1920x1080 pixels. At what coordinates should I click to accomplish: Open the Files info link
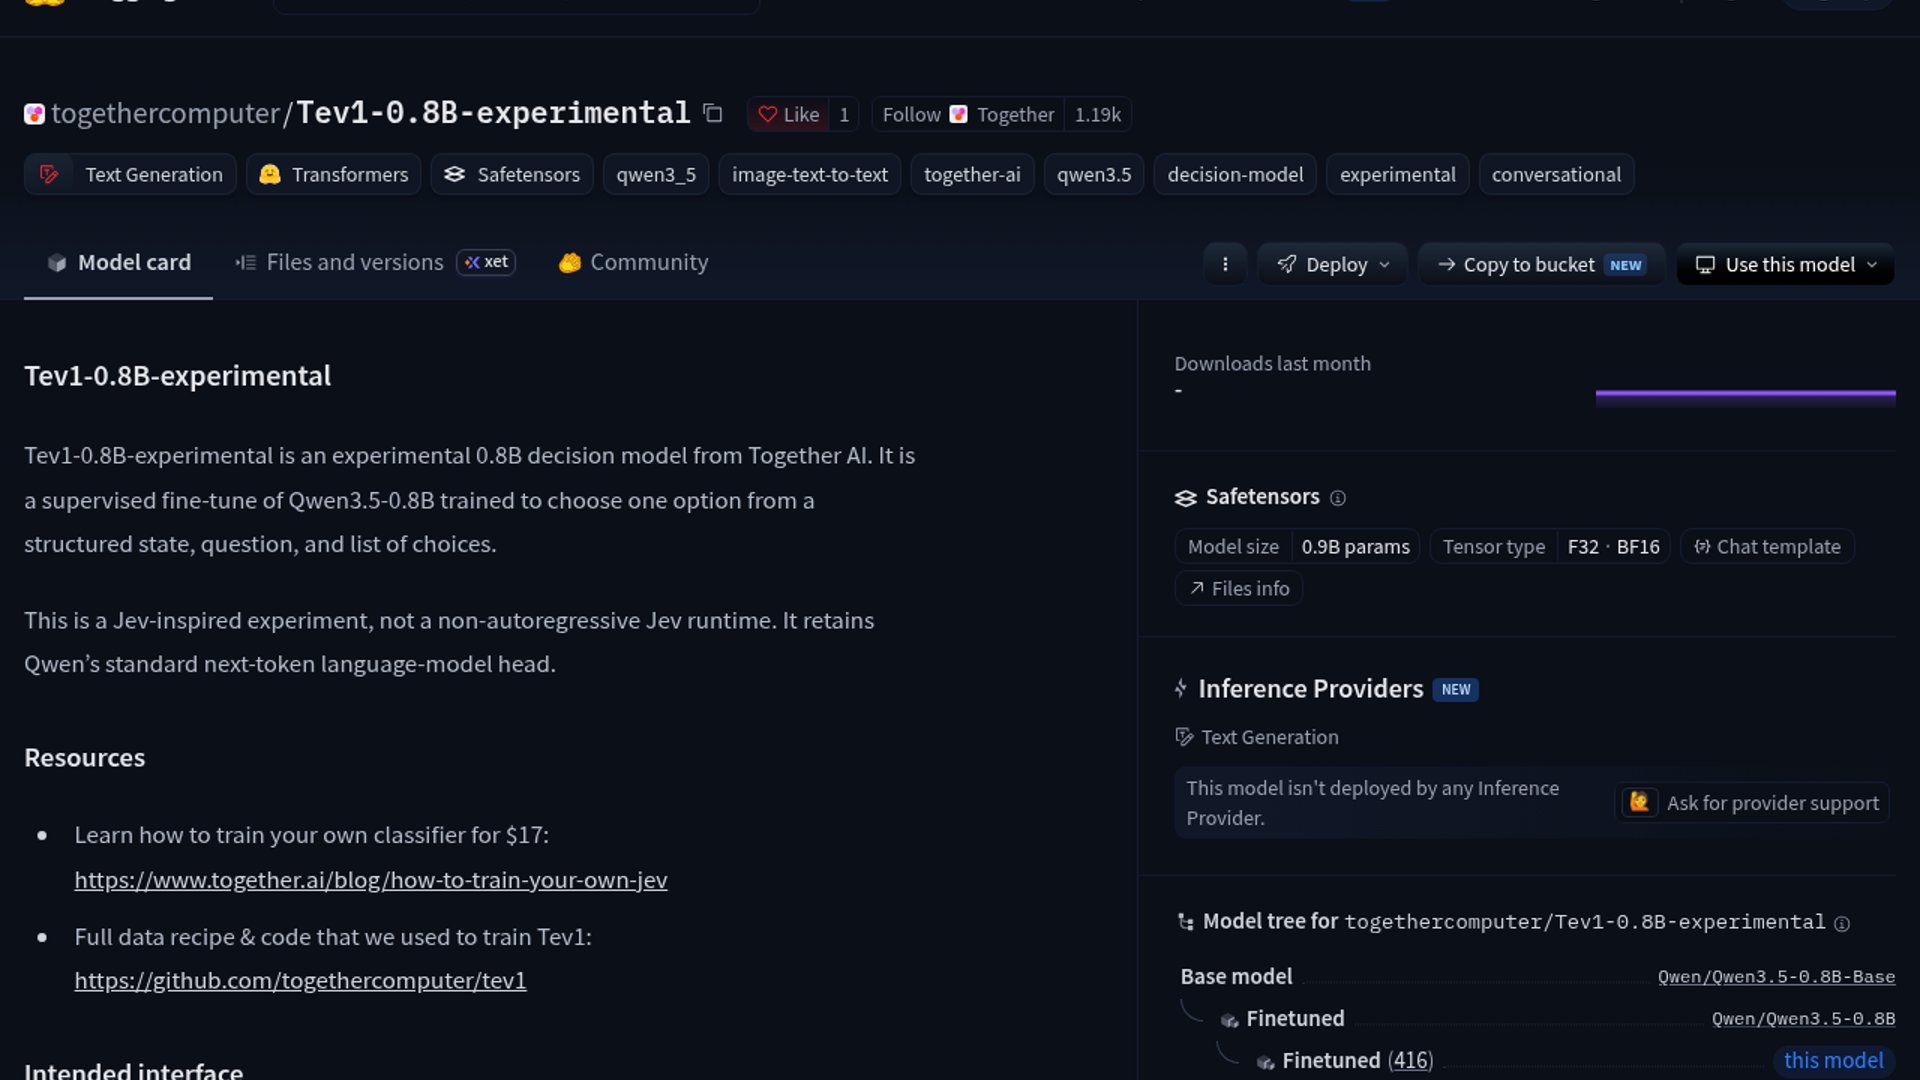coord(1239,589)
